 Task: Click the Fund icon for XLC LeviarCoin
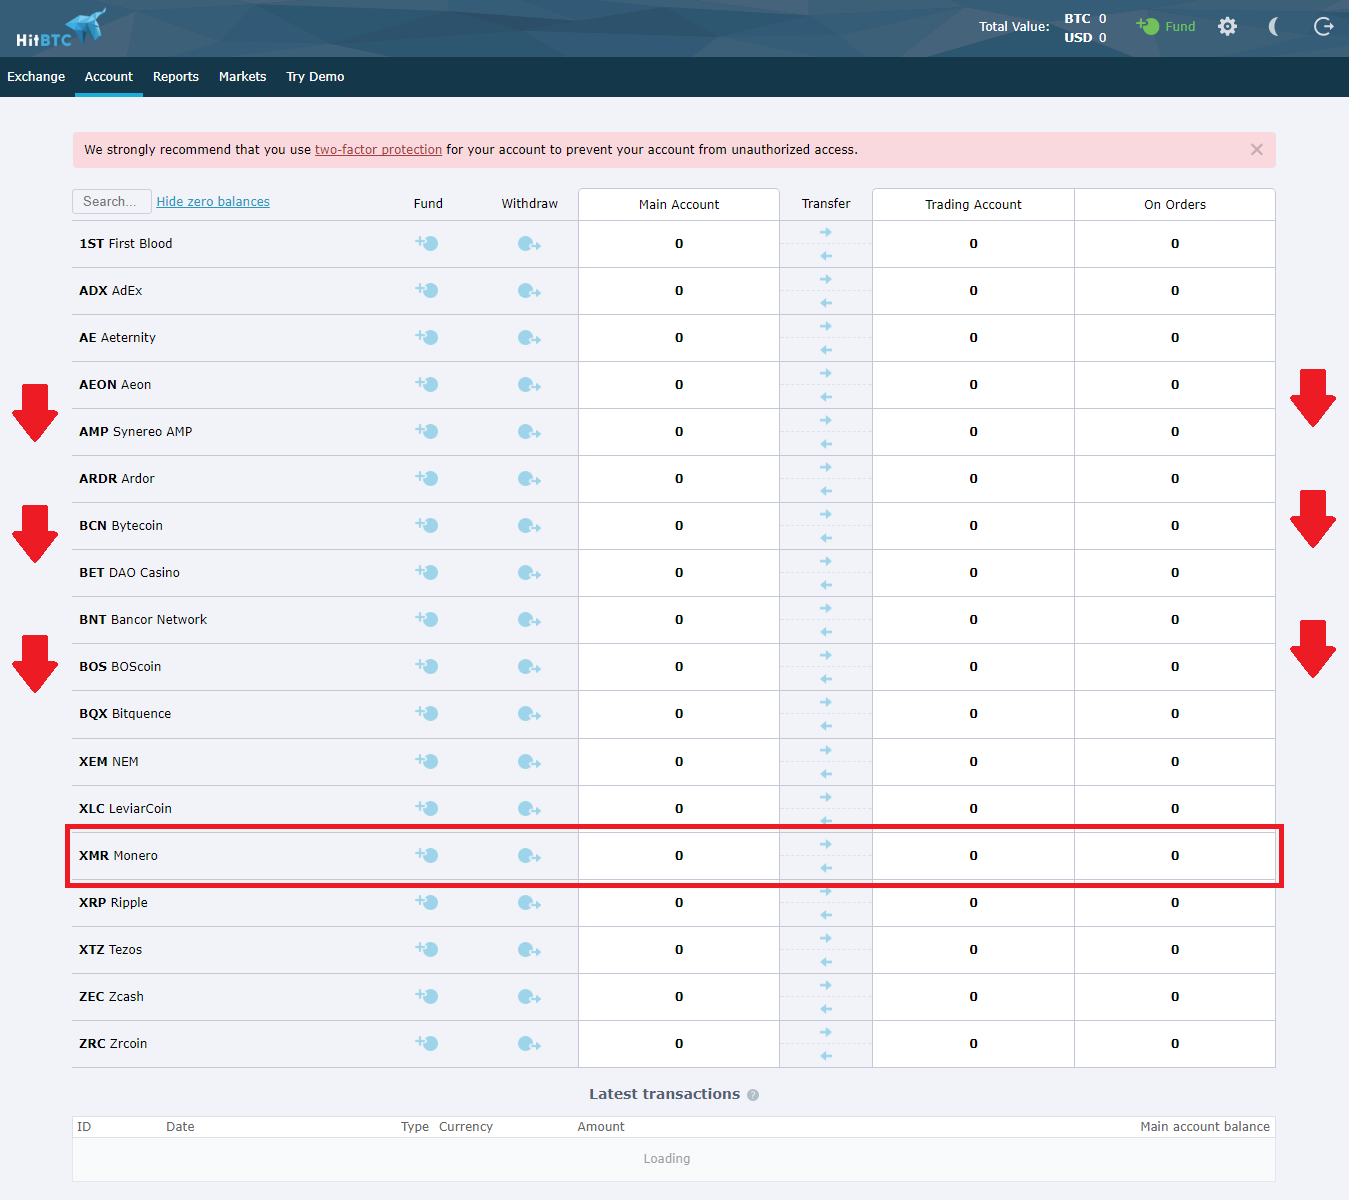pyautogui.click(x=427, y=808)
